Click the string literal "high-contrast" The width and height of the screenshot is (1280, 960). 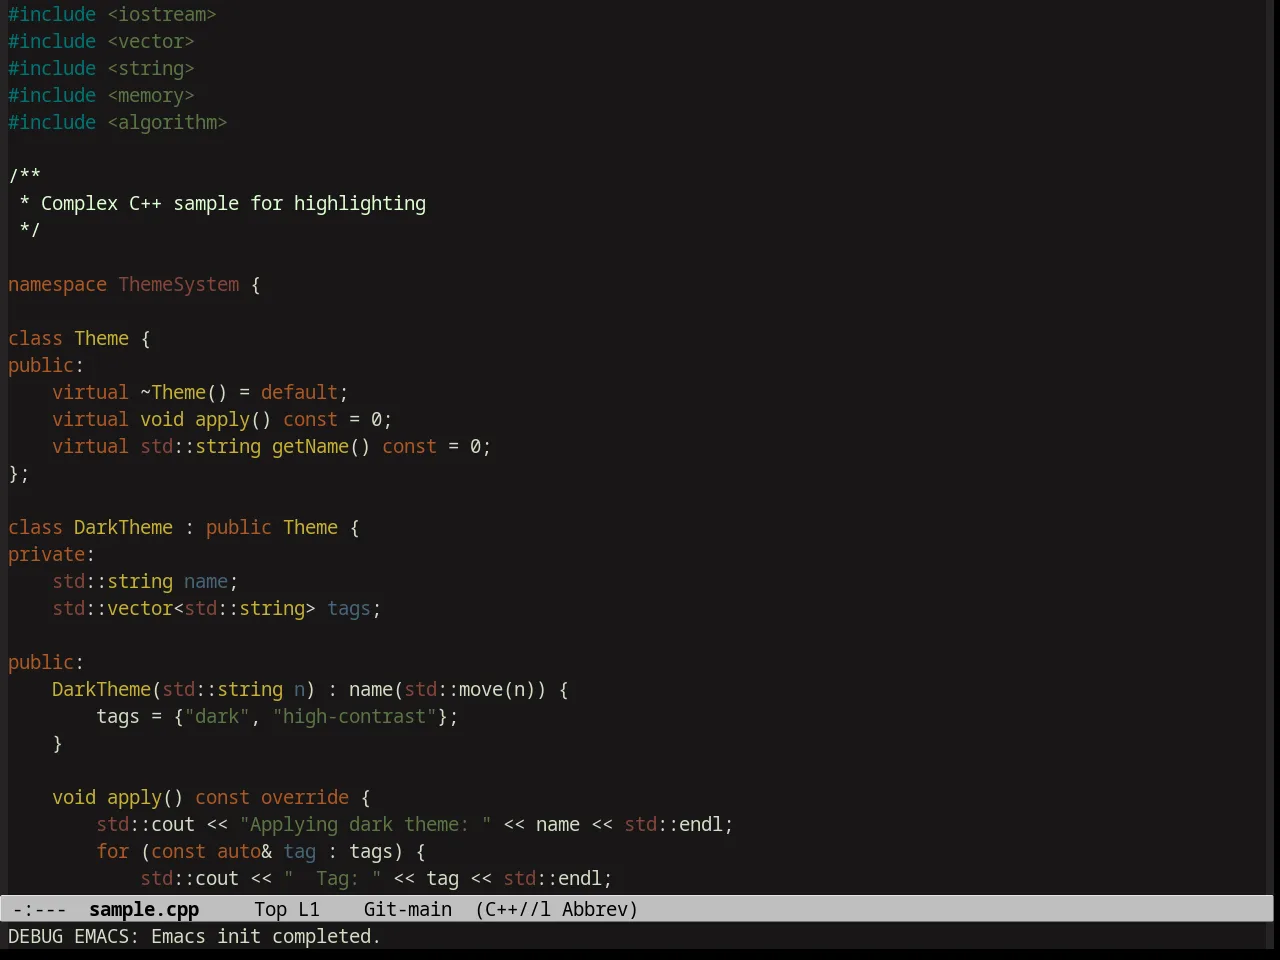point(354,716)
